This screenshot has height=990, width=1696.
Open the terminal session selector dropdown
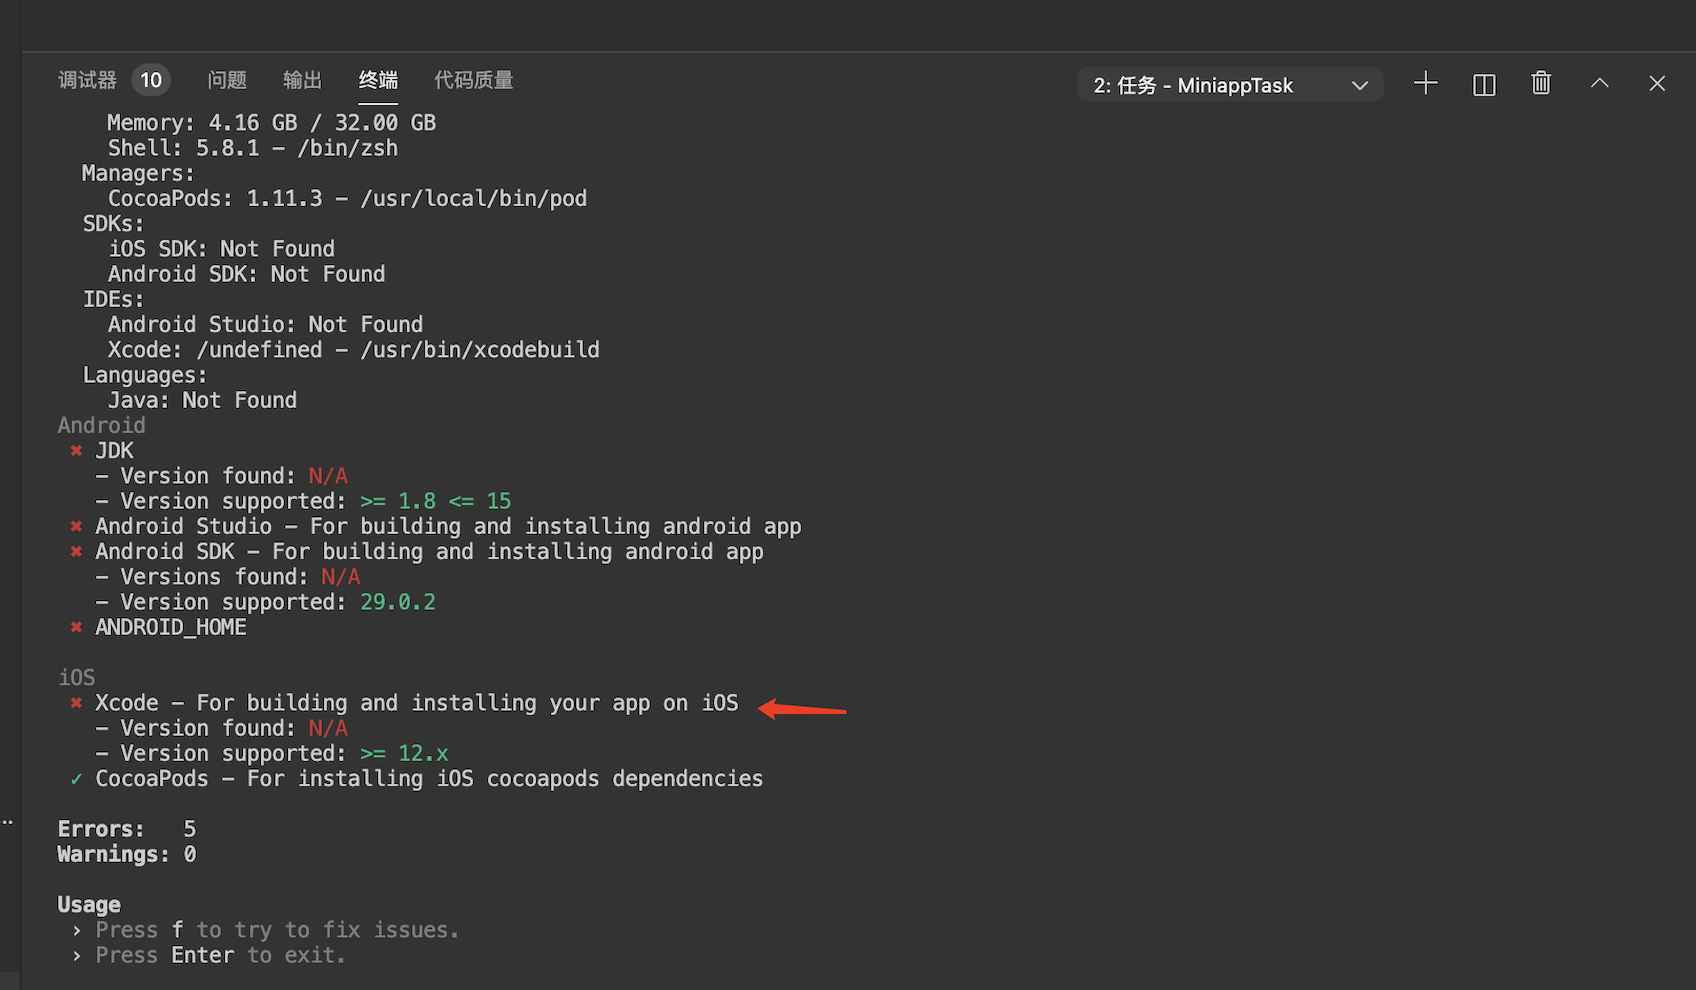pos(1229,85)
